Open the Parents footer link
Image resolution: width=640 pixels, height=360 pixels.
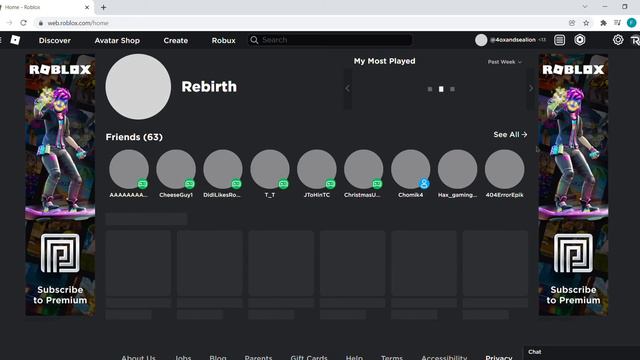click(258, 357)
